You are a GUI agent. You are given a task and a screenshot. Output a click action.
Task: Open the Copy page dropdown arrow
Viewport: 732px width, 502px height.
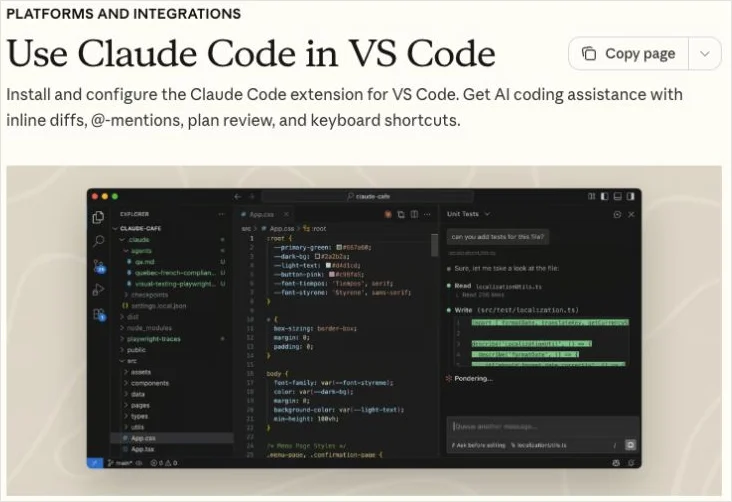[x=705, y=54]
